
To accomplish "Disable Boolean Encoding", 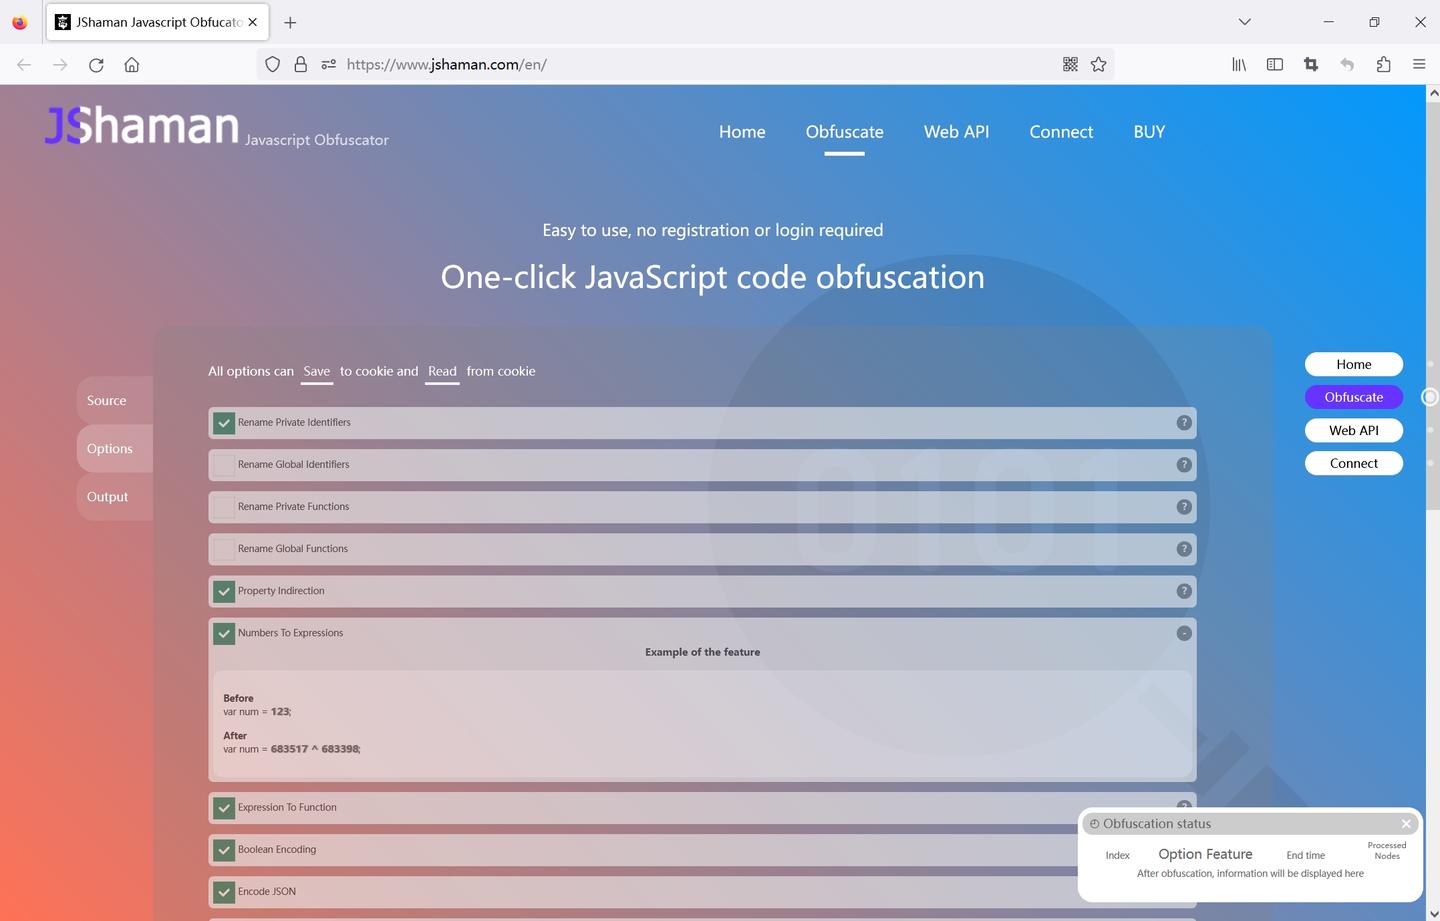I will 223,849.
